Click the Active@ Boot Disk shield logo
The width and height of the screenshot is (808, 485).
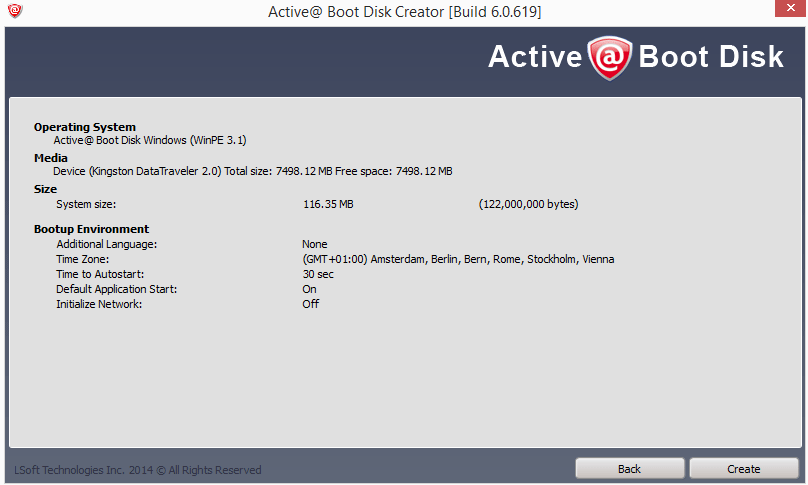click(x=610, y=58)
